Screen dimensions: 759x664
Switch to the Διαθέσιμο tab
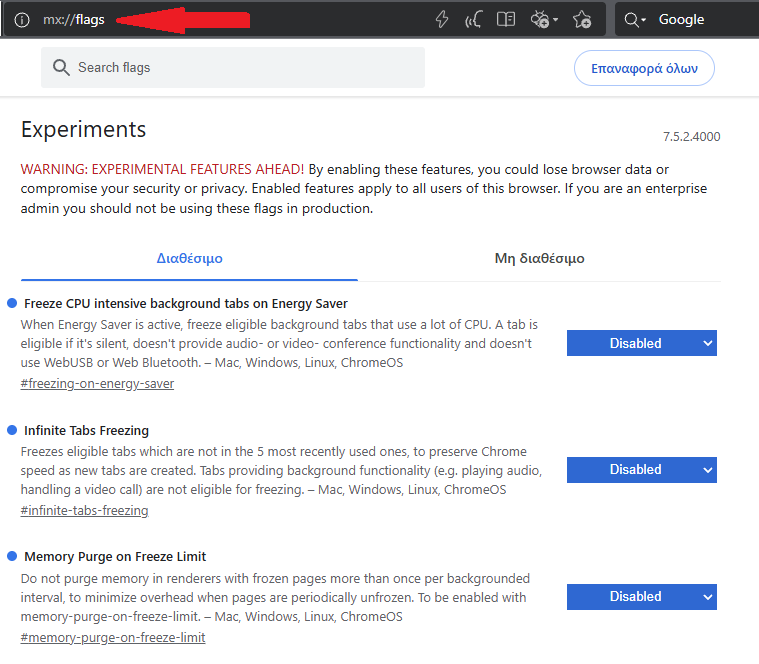[189, 258]
